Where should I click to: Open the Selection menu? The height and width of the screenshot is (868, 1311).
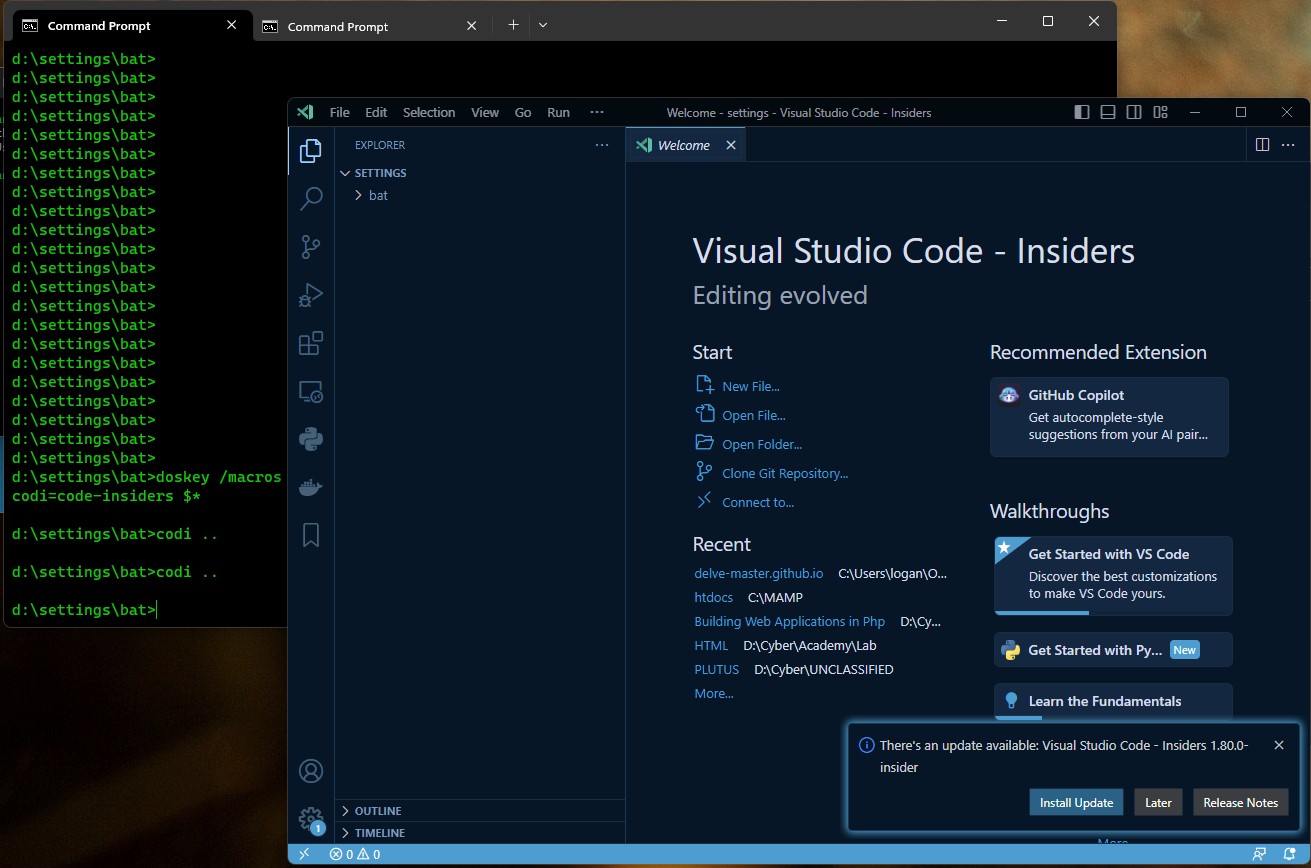click(x=429, y=112)
